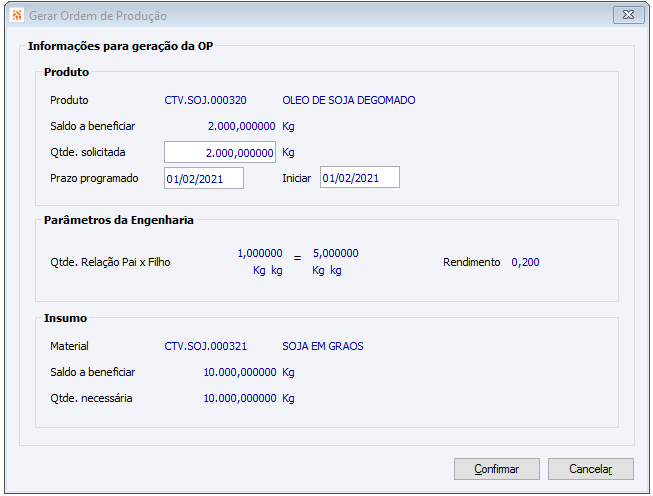This screenshot has width=653, height=496.
Task: Click the Qtde. Relação Pai x Filho label
Action: (110, 262)
